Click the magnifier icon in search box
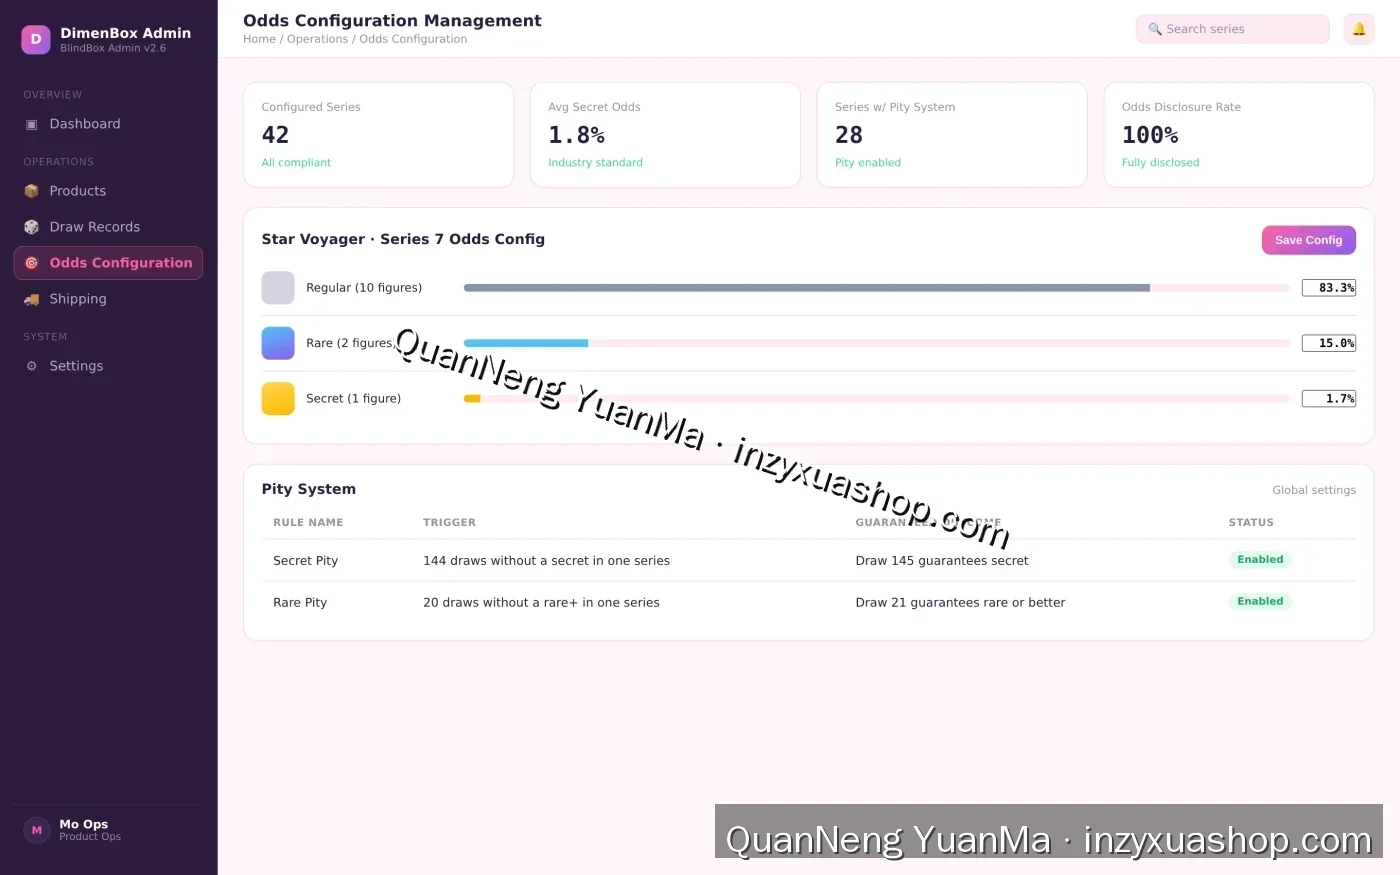Viewport: 1400px width, 875px height. pyautogui.click(x=1154, y=29)
